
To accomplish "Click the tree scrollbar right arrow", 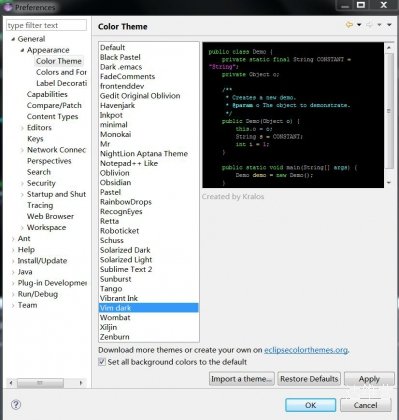I will click(x=81, y=383).
